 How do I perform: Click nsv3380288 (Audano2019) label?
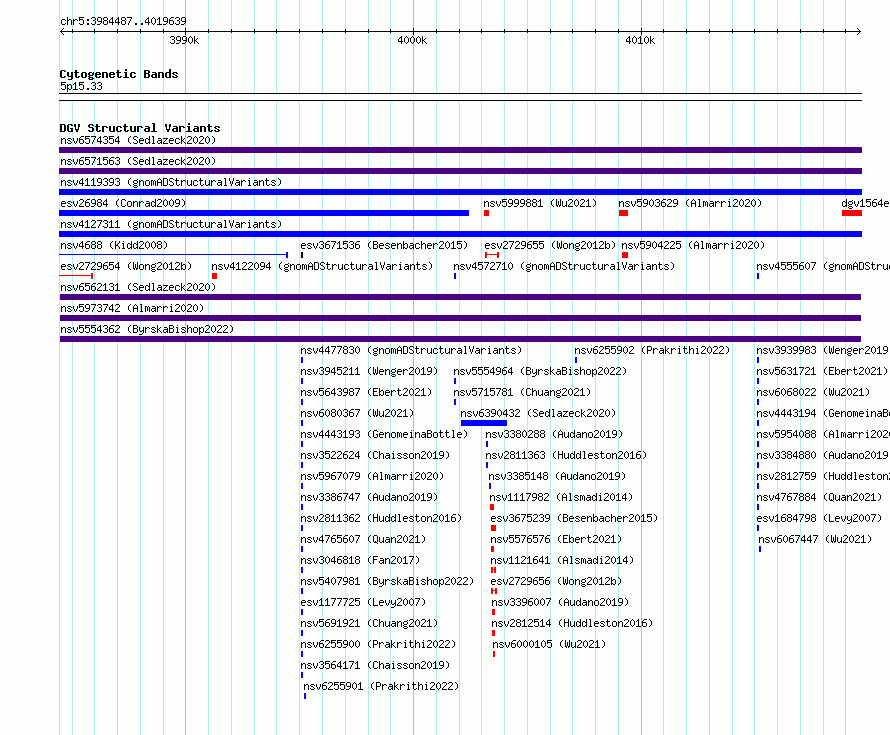554,434
